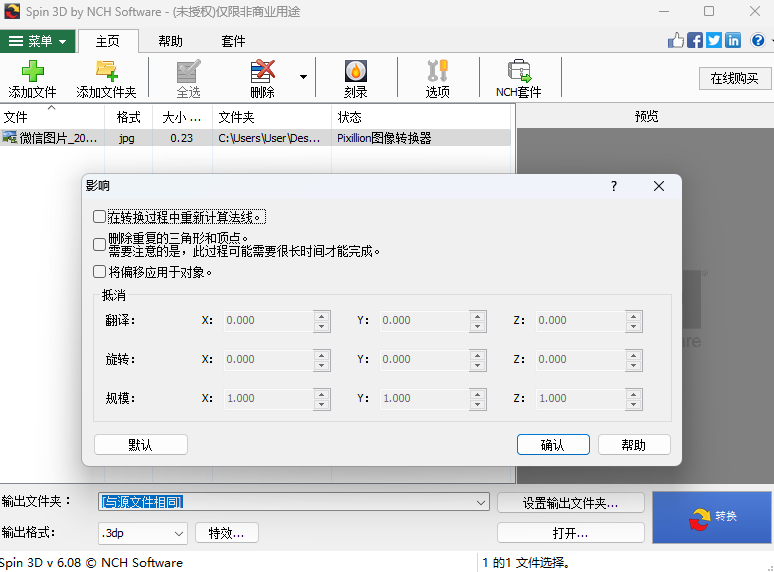
Task: Sort by the 状态 column header
Action: point(421,117)
